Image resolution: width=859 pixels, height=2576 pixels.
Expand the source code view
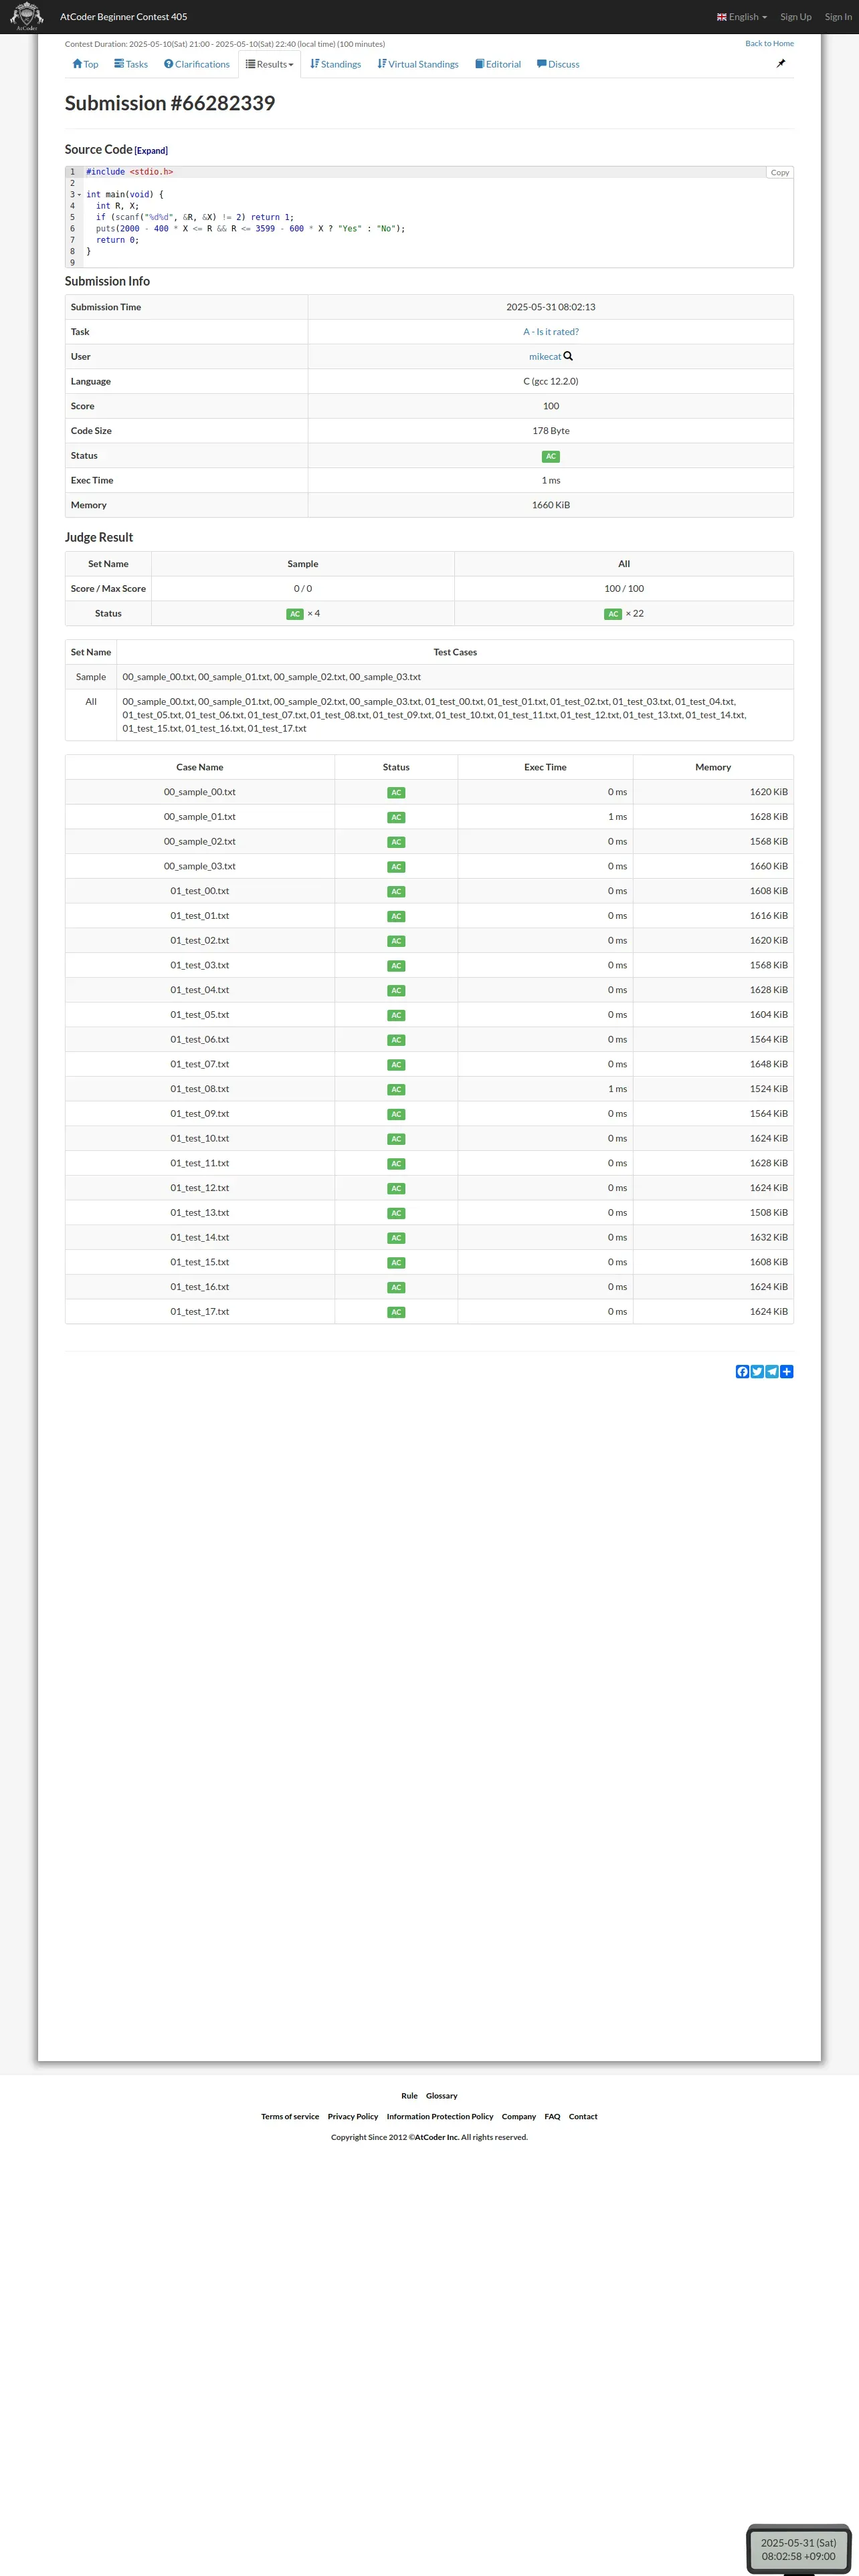click(151, 151)
